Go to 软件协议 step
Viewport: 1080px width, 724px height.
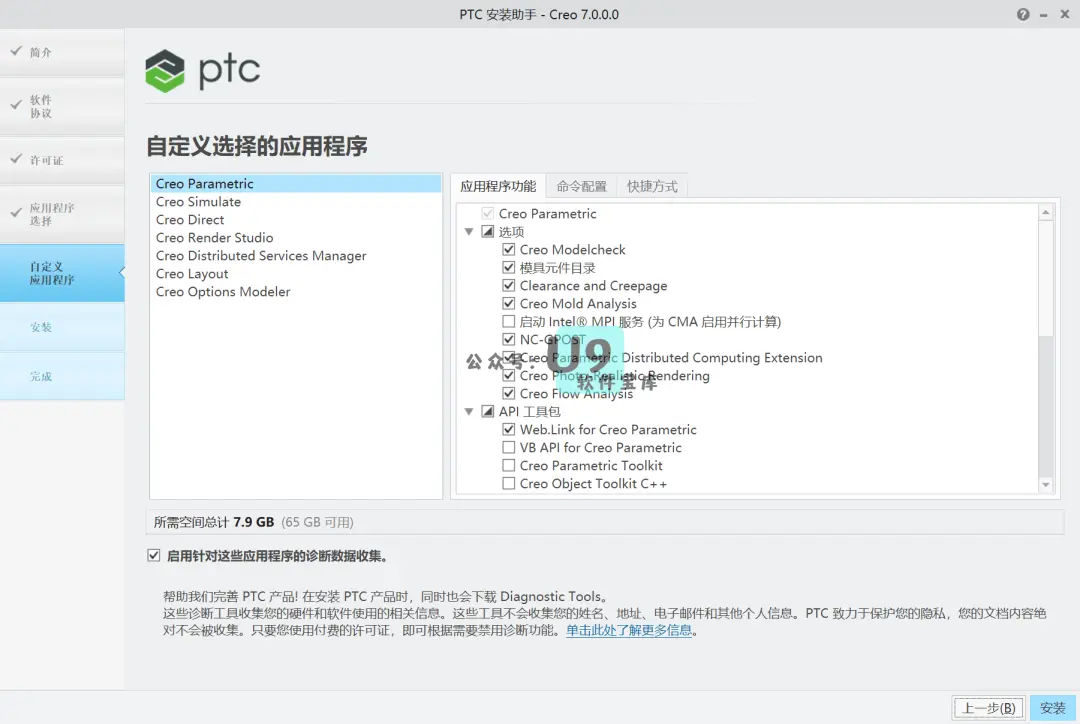click(62, 106)
